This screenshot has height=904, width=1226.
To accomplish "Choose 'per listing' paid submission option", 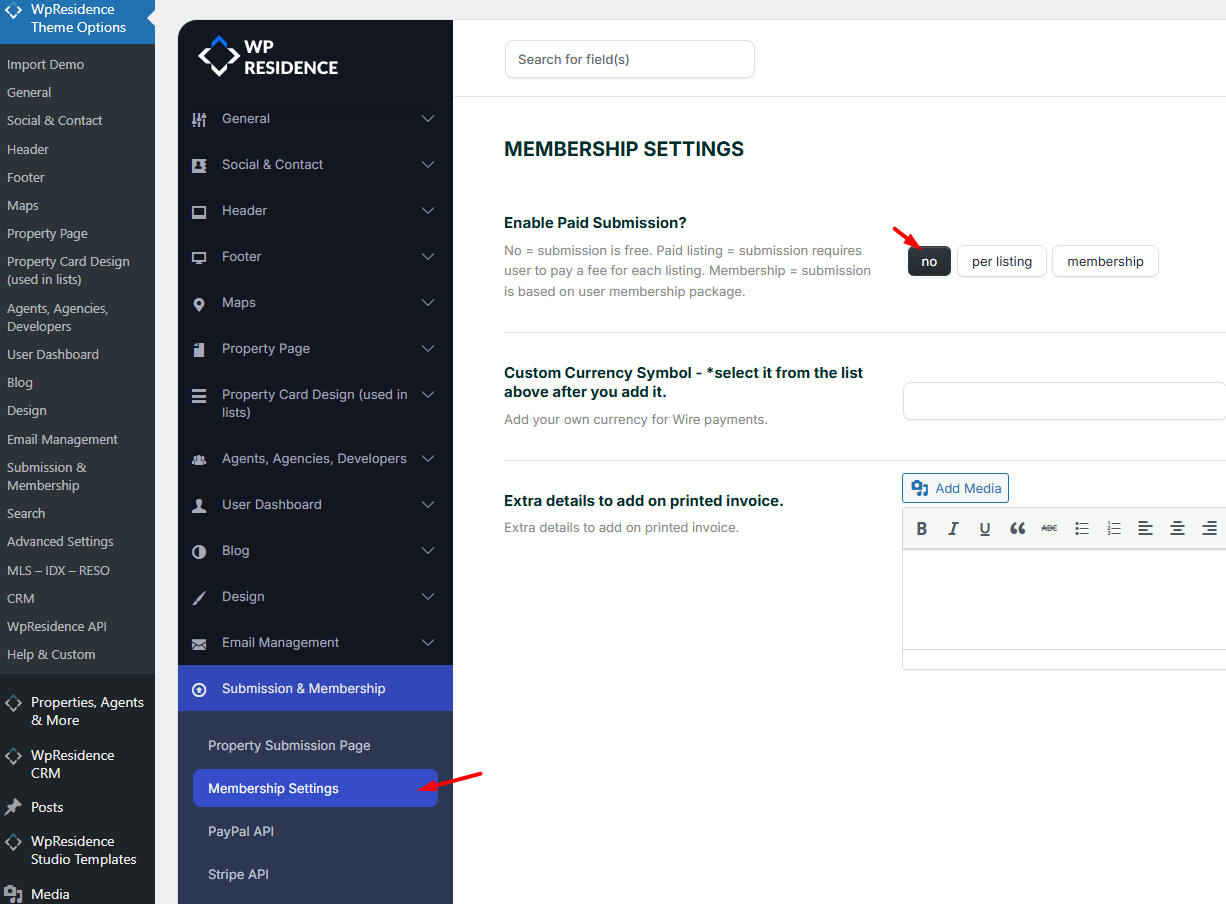I will [1001, 261].
